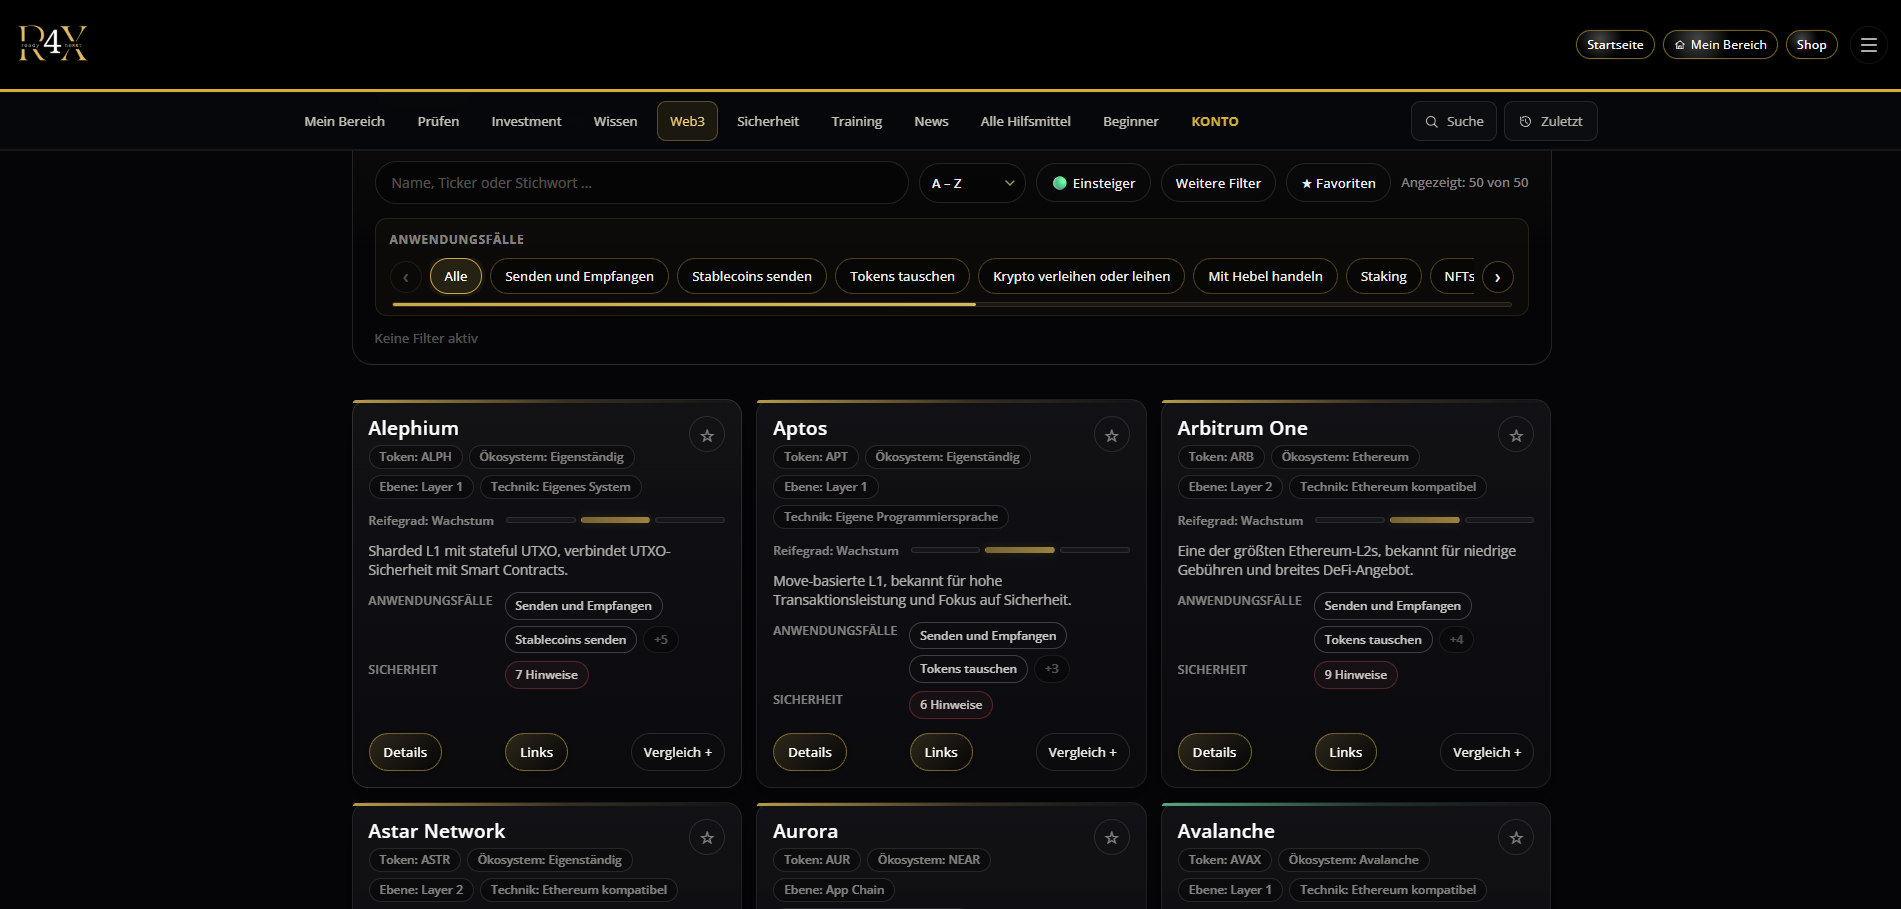Open the Investment nav tab

[526, 121]
